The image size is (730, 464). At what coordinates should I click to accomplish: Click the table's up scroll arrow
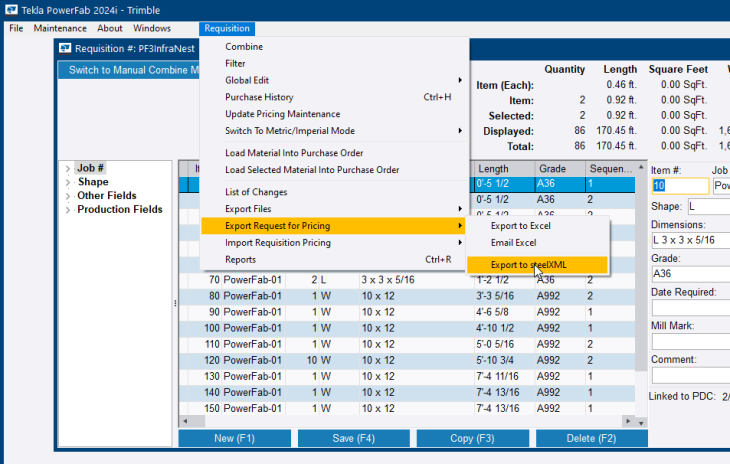coord(641,167)
